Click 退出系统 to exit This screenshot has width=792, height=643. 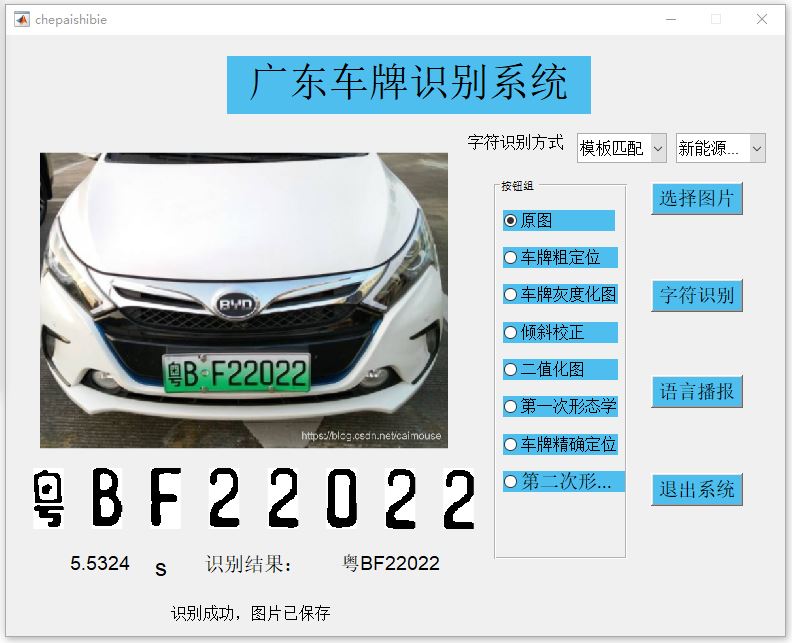click(x=697, y=489)
